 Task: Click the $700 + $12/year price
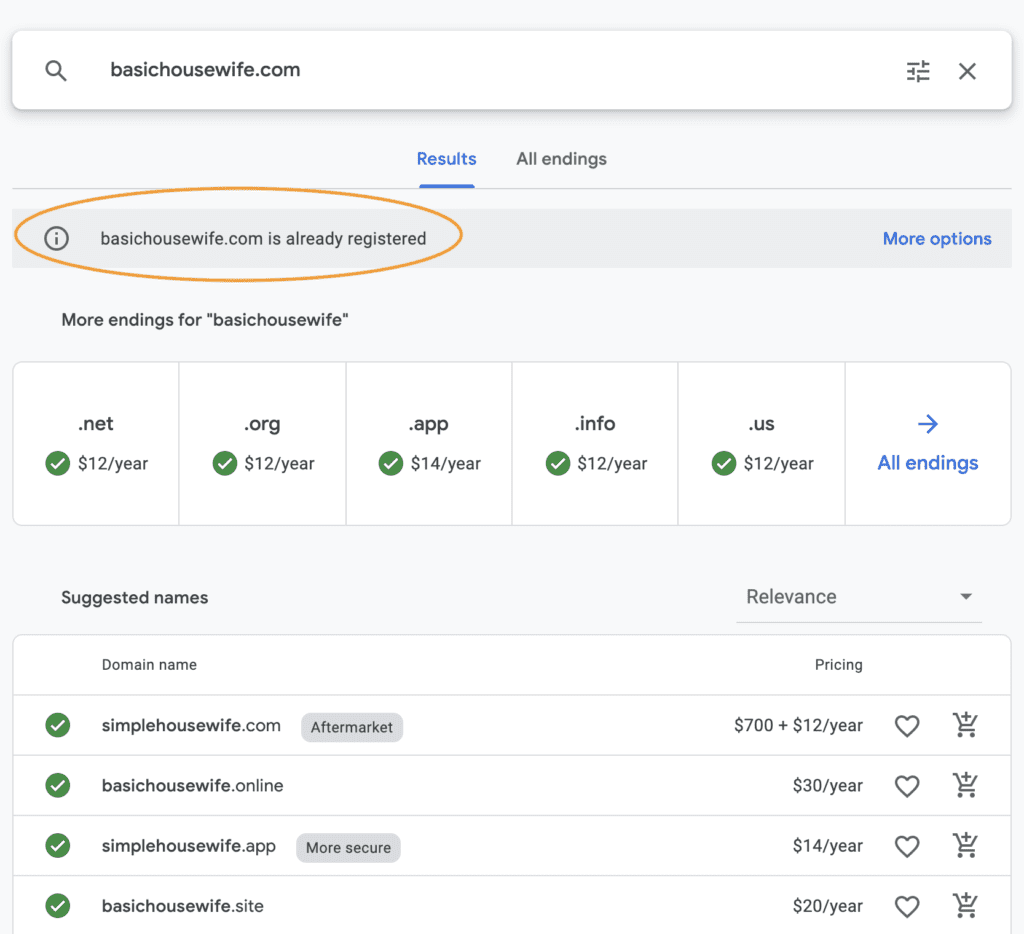[798, 726]
